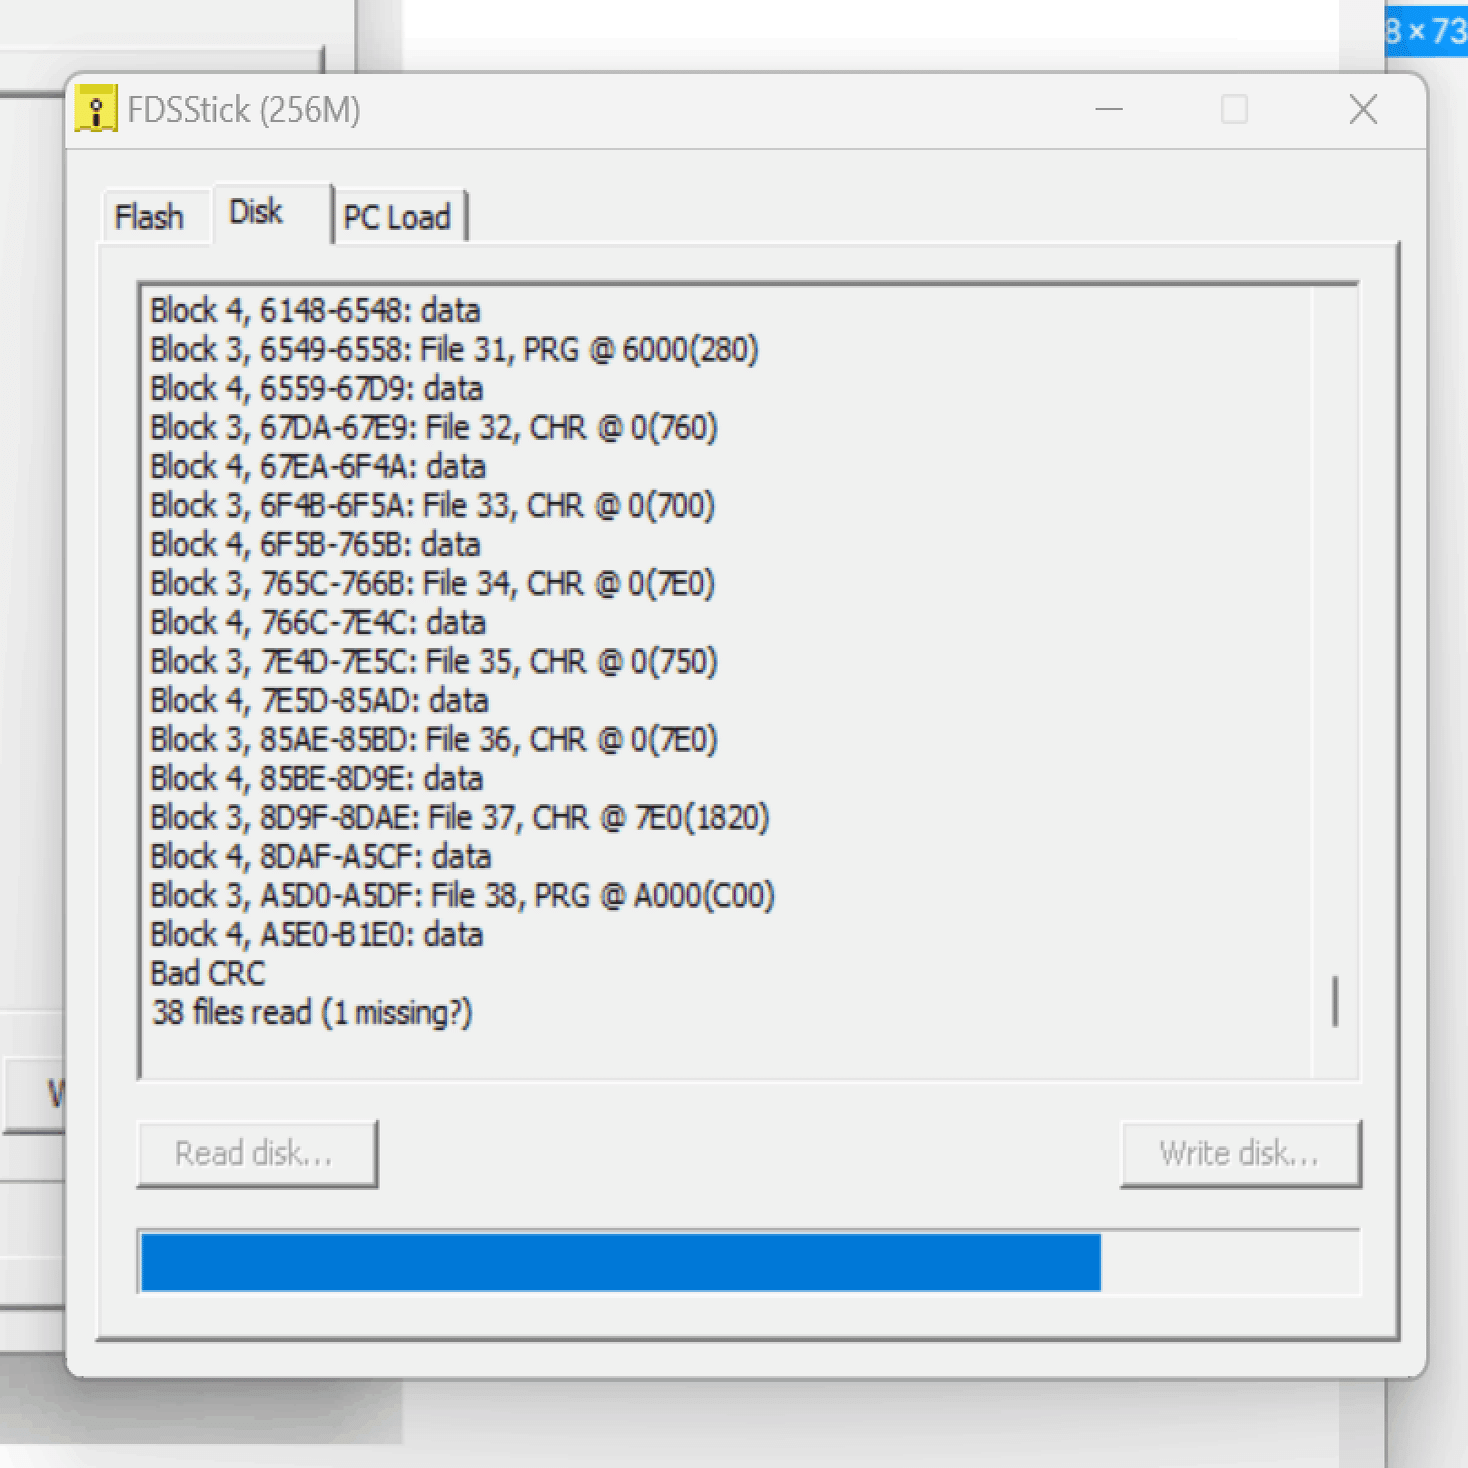Image resolution: width=1468 pixels, height=1468 pixels.
Task: Click the Write disk... button
Action: coord(1240,1154)
